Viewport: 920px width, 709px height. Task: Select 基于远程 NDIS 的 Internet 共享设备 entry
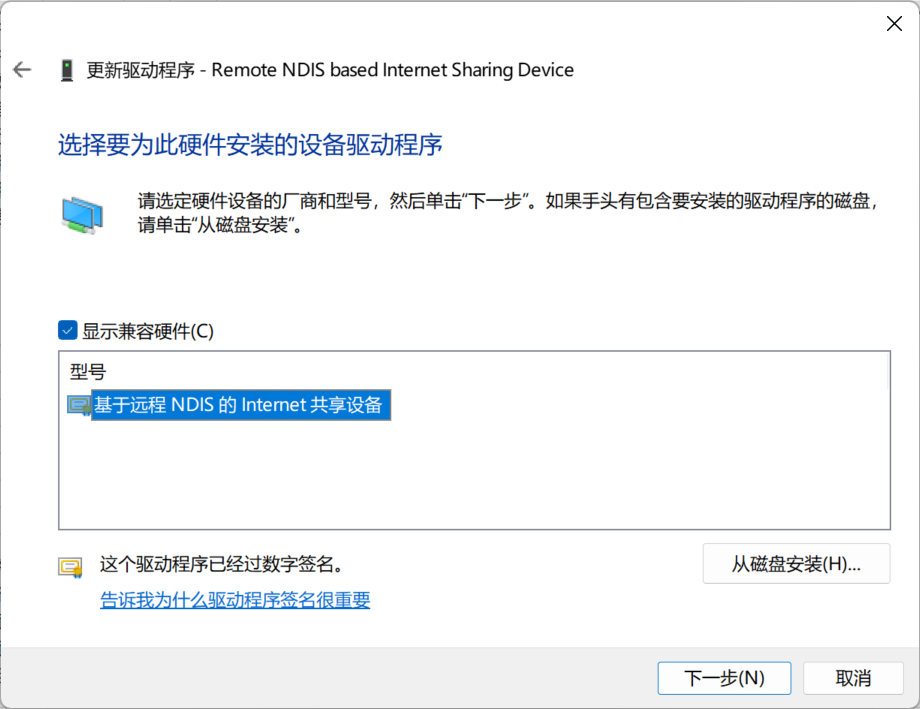point(241,405)
